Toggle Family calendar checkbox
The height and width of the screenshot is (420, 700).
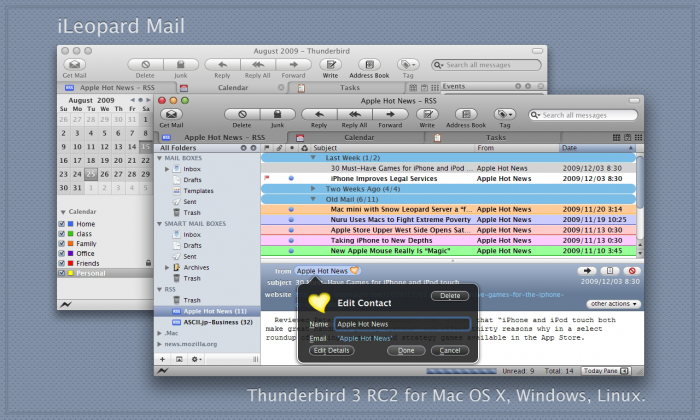pos(62,243)
